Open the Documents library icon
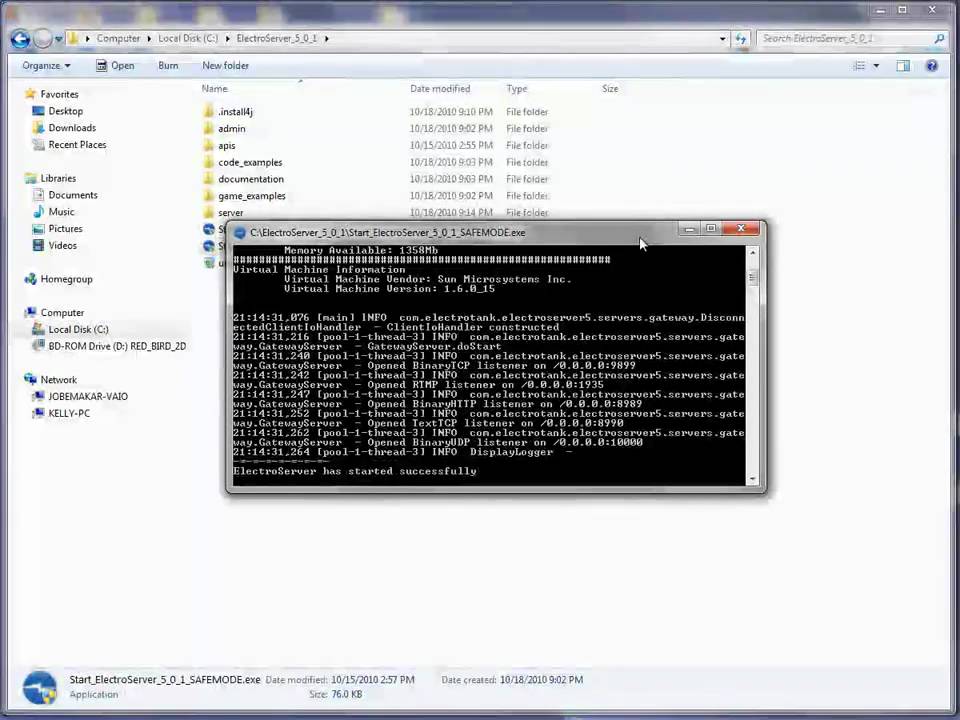 point(39,195)
